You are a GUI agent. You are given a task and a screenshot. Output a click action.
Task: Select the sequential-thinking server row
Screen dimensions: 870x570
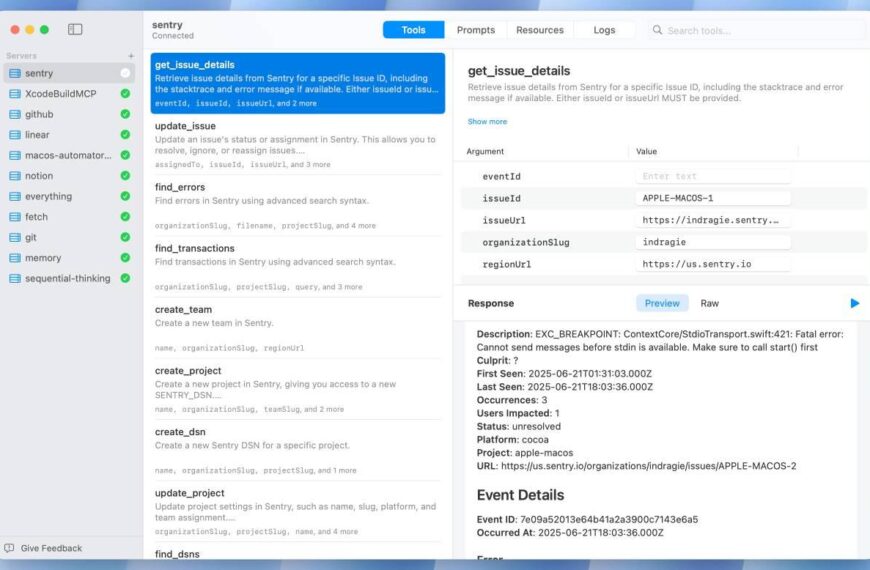click(x=69, y=279)
